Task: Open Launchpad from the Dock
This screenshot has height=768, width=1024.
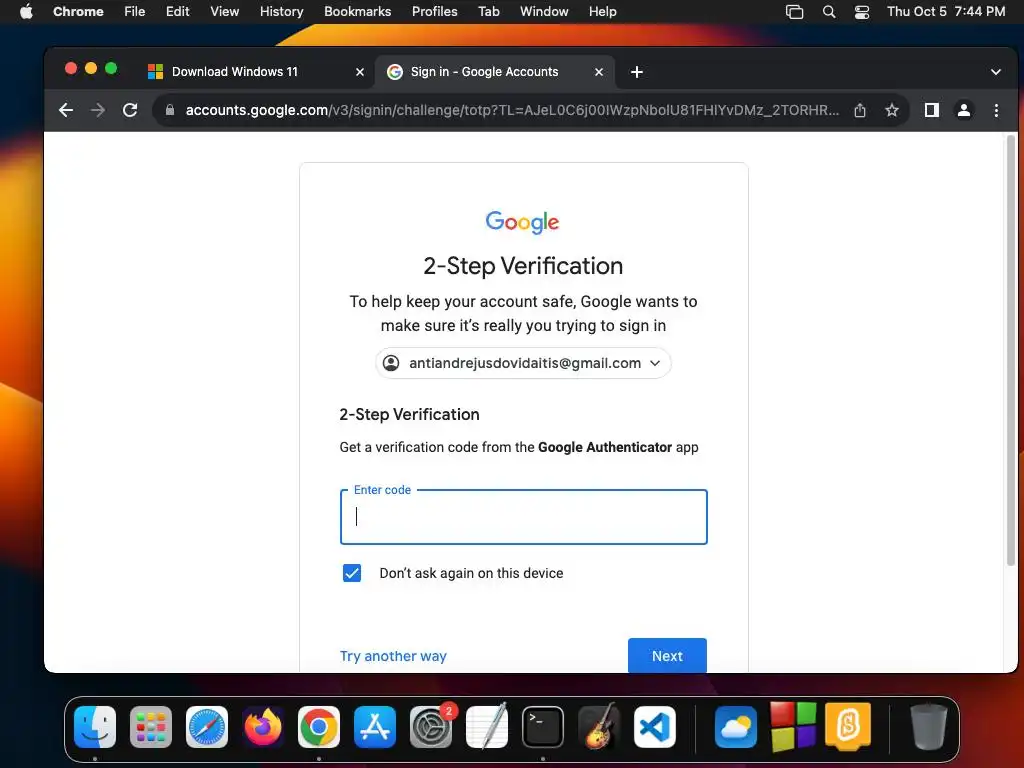Action: (x=151, y=727)
